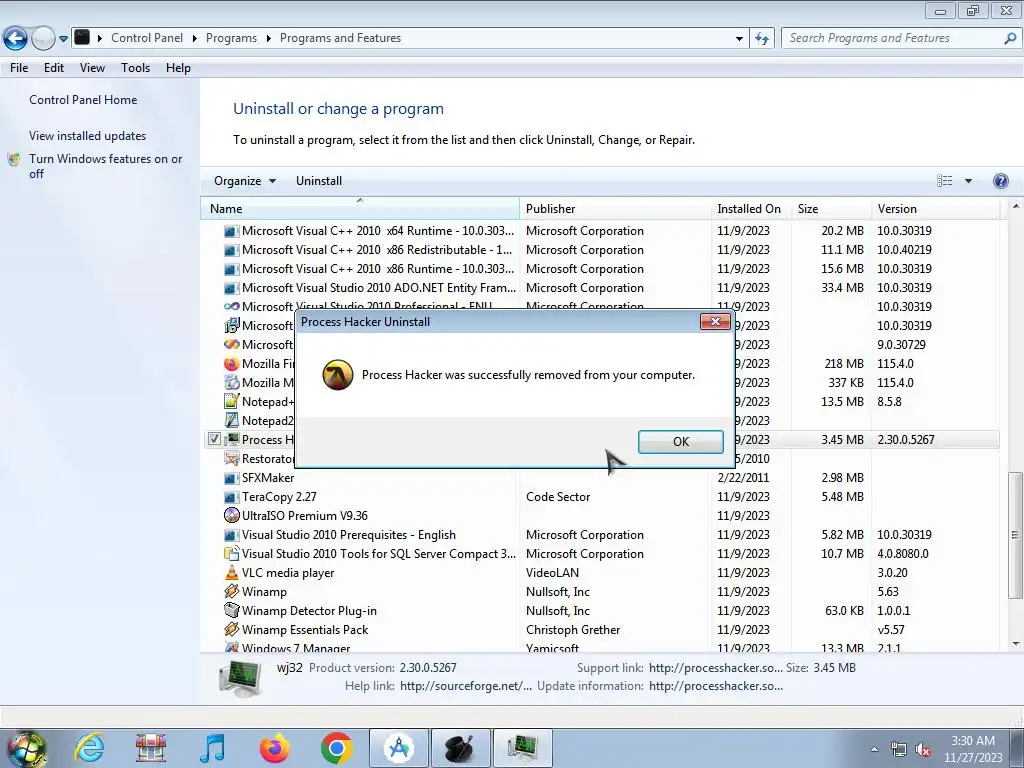Select the TeraCopy 2.27 icon
Screen dimensions: 1024x768
pyautogui.click(x=231, y=497)
